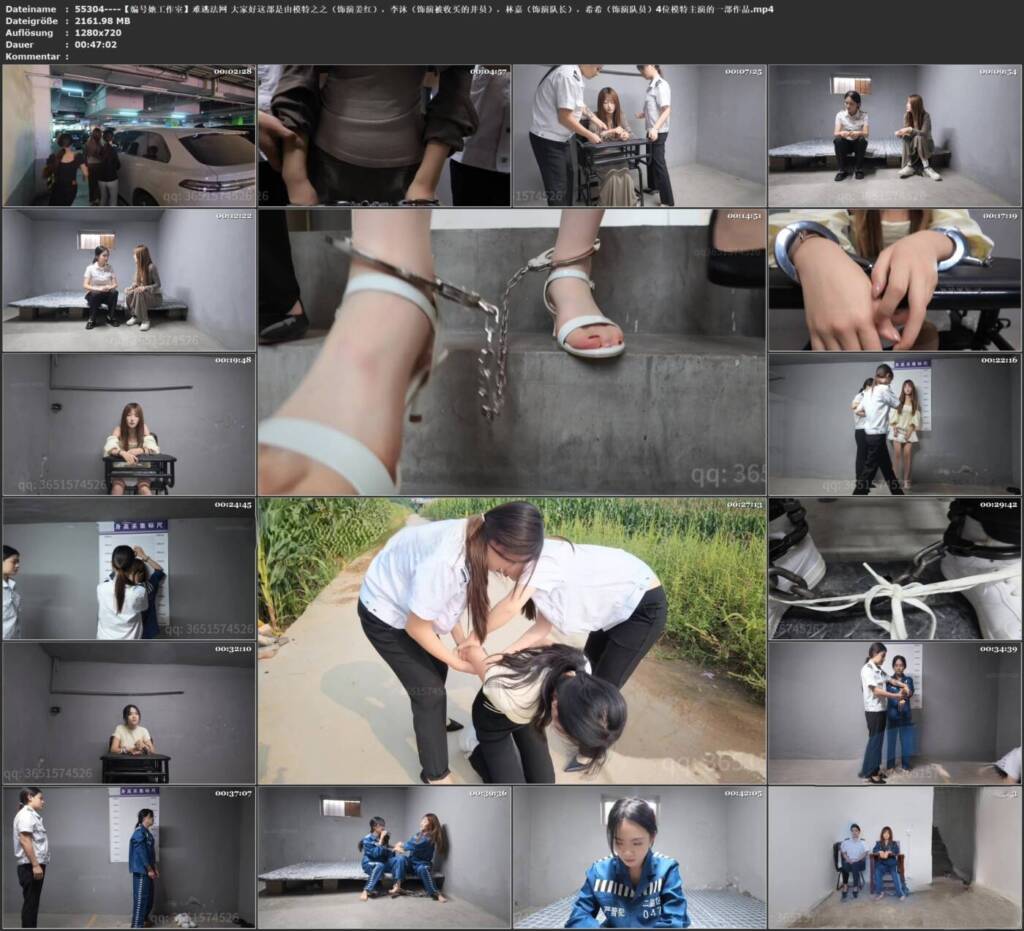Select the resolution value 1280x720
The image size is (1024, 931).
98,33
